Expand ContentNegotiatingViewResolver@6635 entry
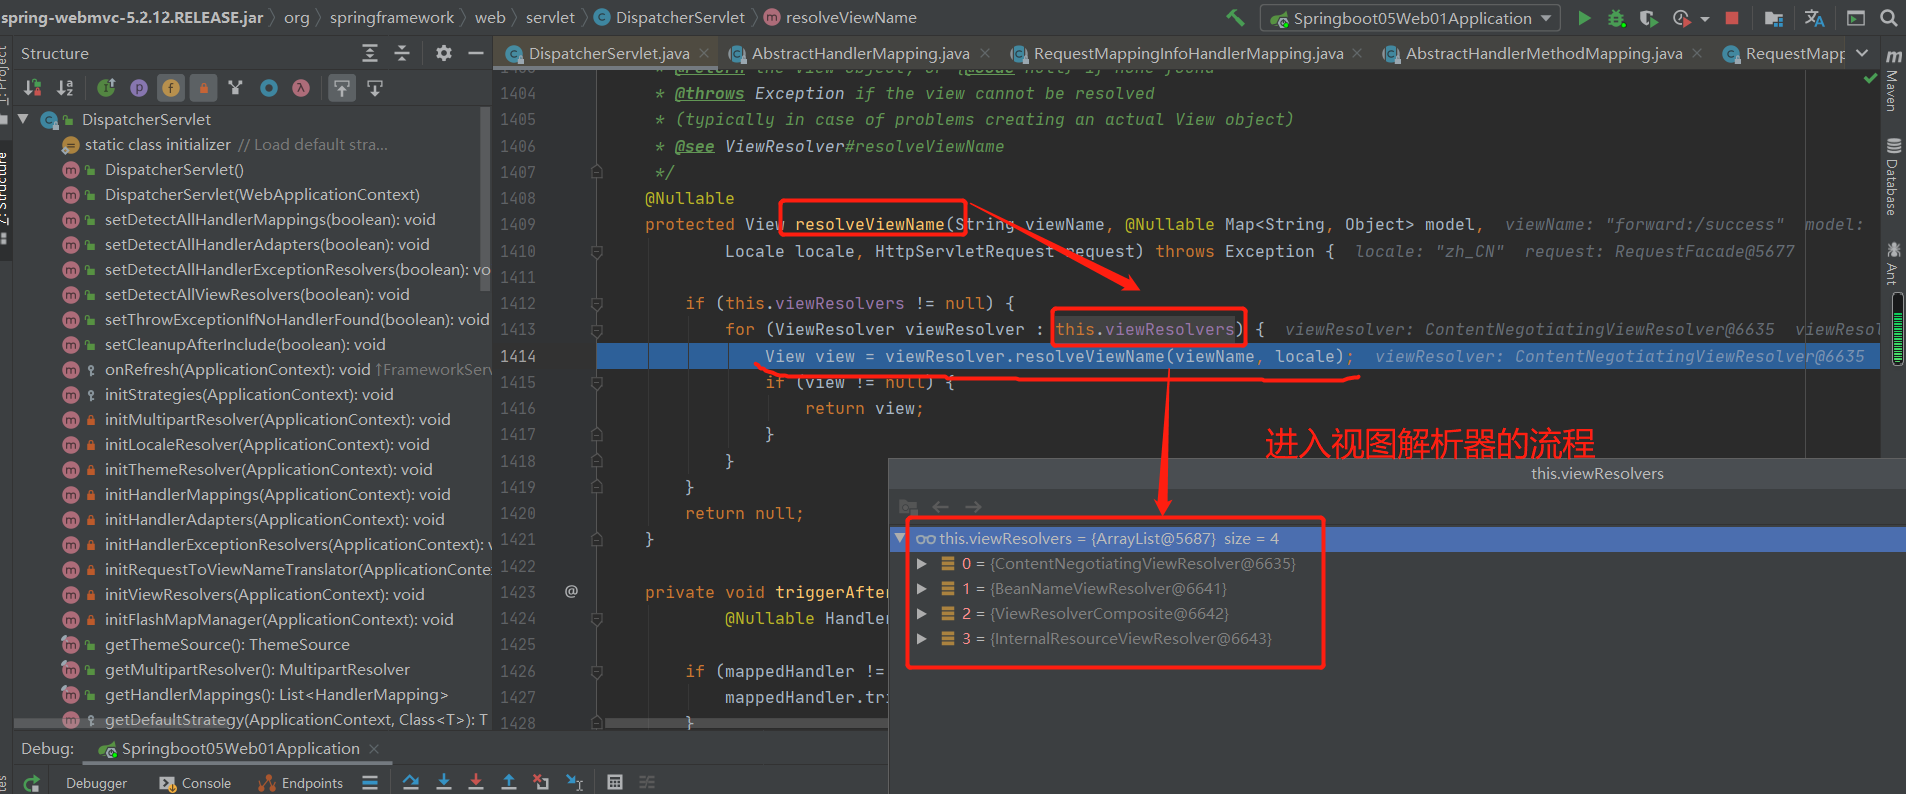This screenshot has width=1906, height=794. click(x=921, y=564)
